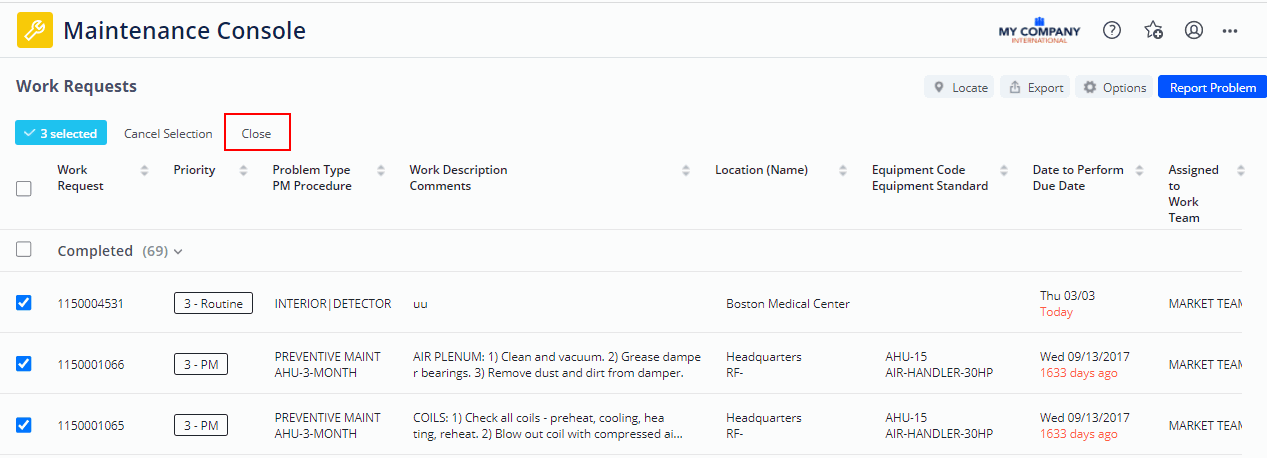Screen dimensions: 1267x458
Task: Tick the header select-all checkbox
Action: click(x=24, y=188)
